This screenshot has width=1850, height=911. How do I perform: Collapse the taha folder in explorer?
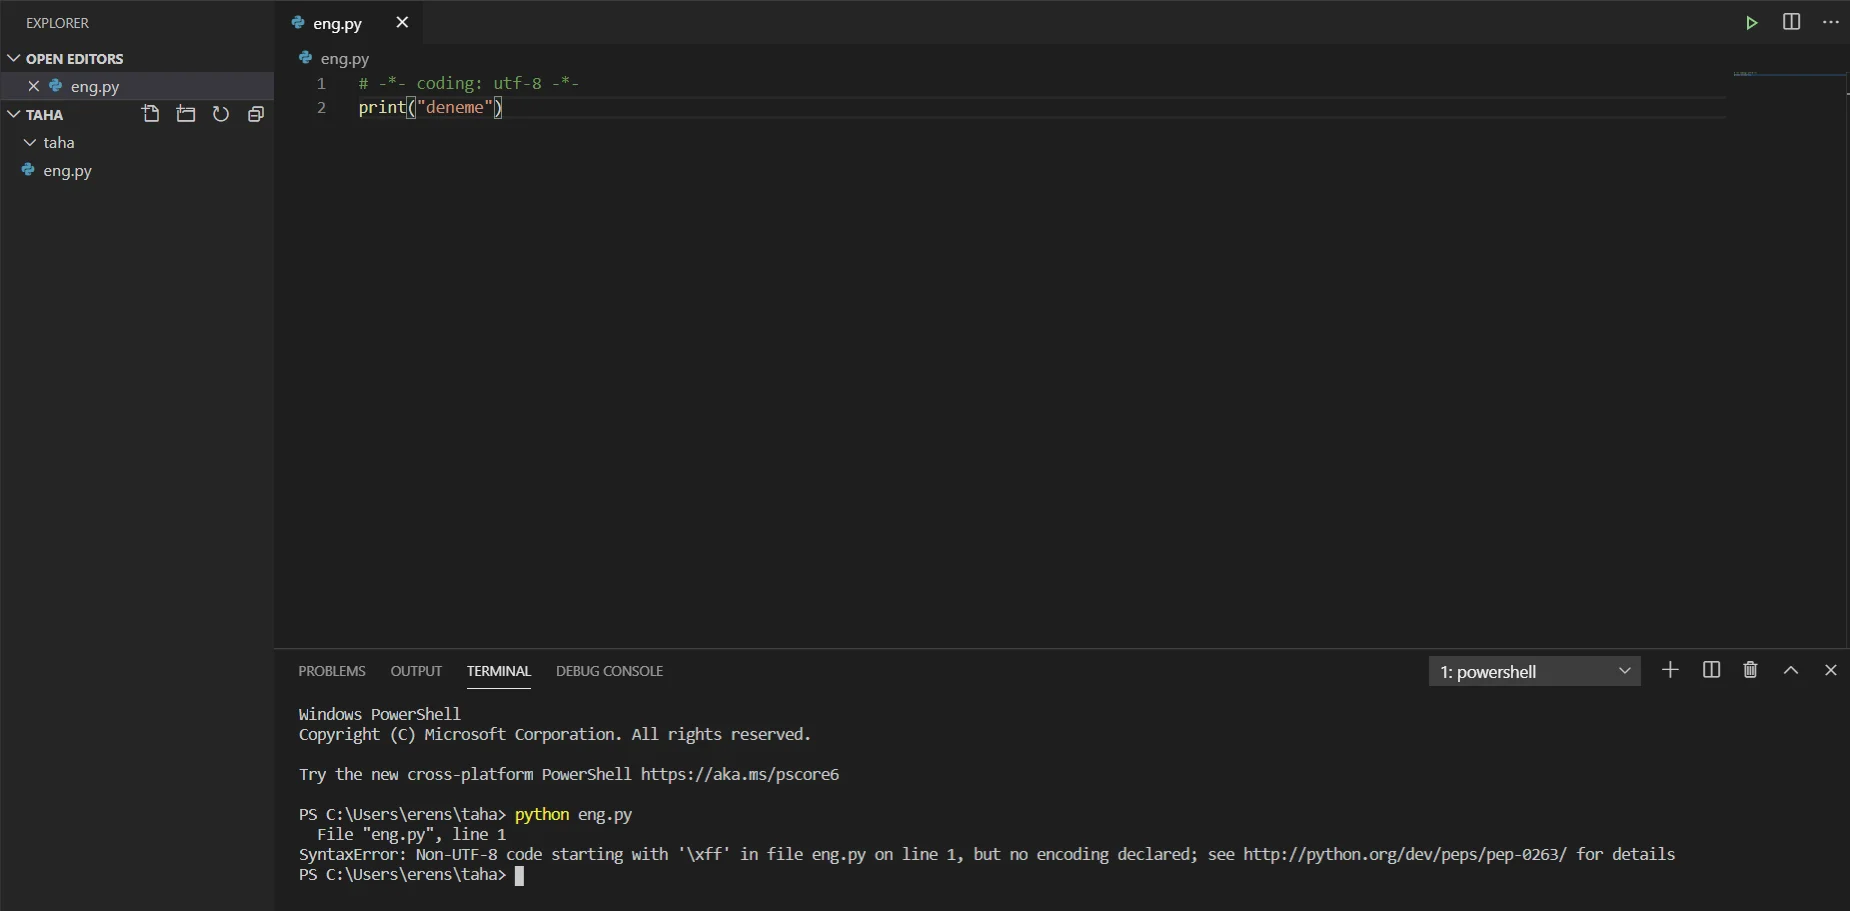pyautogui.click(x=30, y=143)
